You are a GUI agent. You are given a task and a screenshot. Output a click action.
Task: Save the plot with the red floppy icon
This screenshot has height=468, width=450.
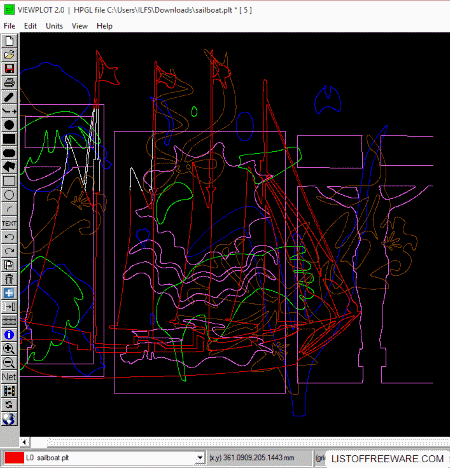9,69
